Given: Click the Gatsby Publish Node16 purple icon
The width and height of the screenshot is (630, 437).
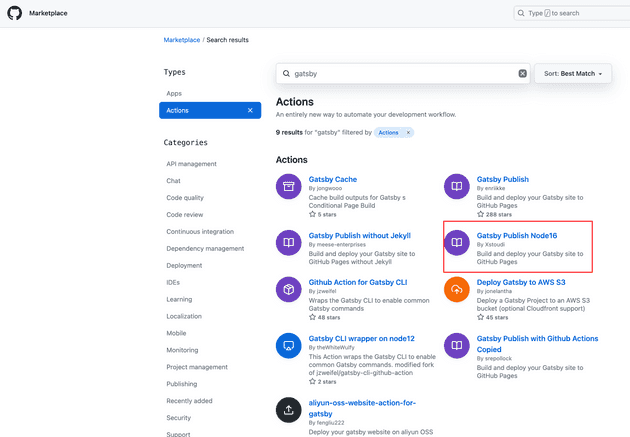Looking at the screenshot, I should point(457,242).
